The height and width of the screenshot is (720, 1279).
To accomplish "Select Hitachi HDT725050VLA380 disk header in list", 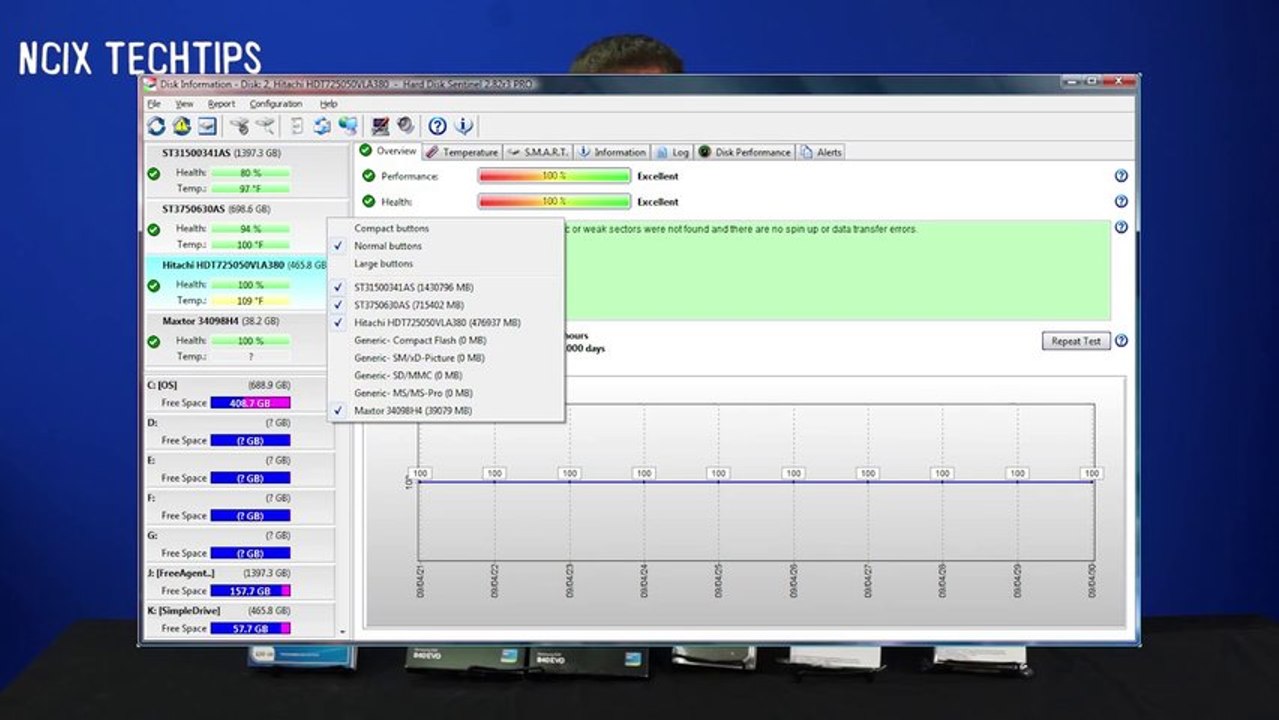I will click(245, 265).
